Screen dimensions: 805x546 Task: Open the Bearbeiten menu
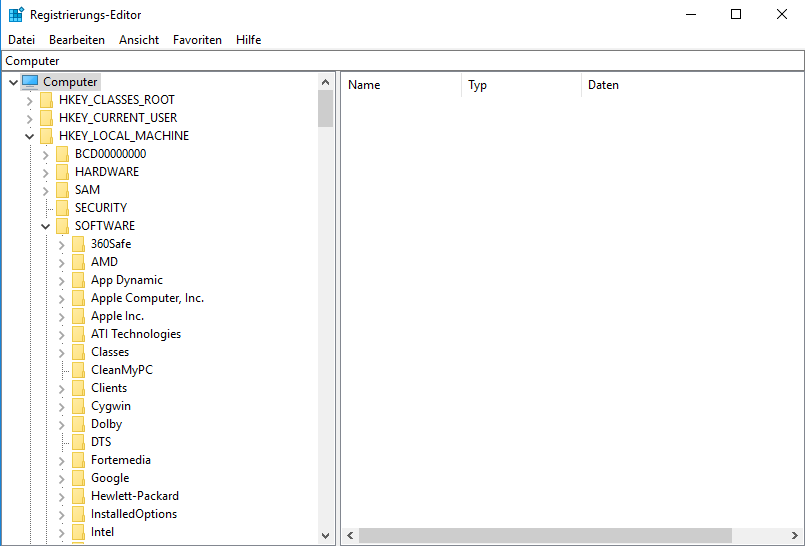click(77, 40)
